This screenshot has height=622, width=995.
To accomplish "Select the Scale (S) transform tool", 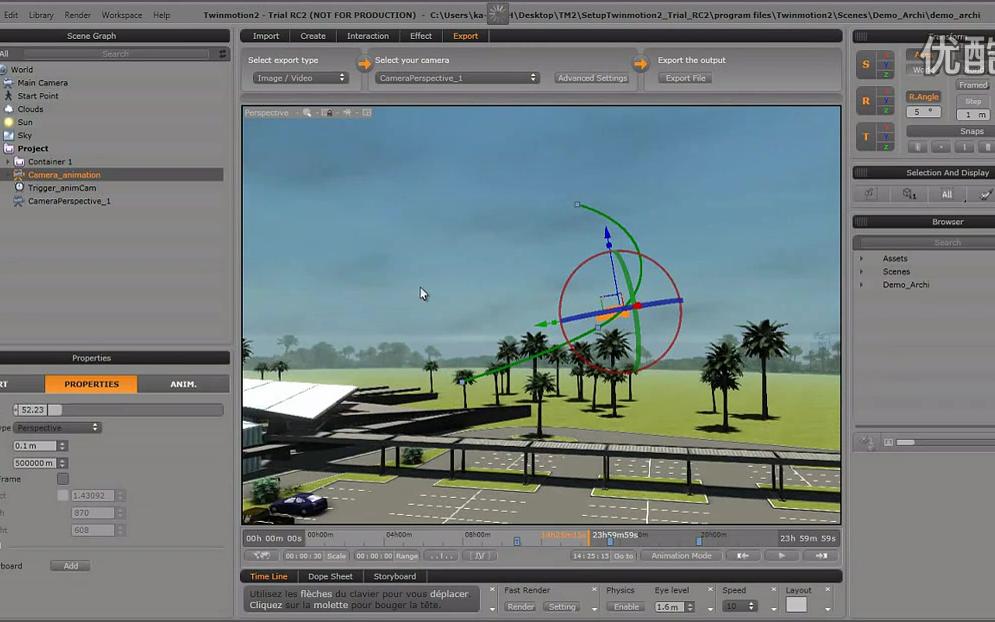I will pos(866,64).
